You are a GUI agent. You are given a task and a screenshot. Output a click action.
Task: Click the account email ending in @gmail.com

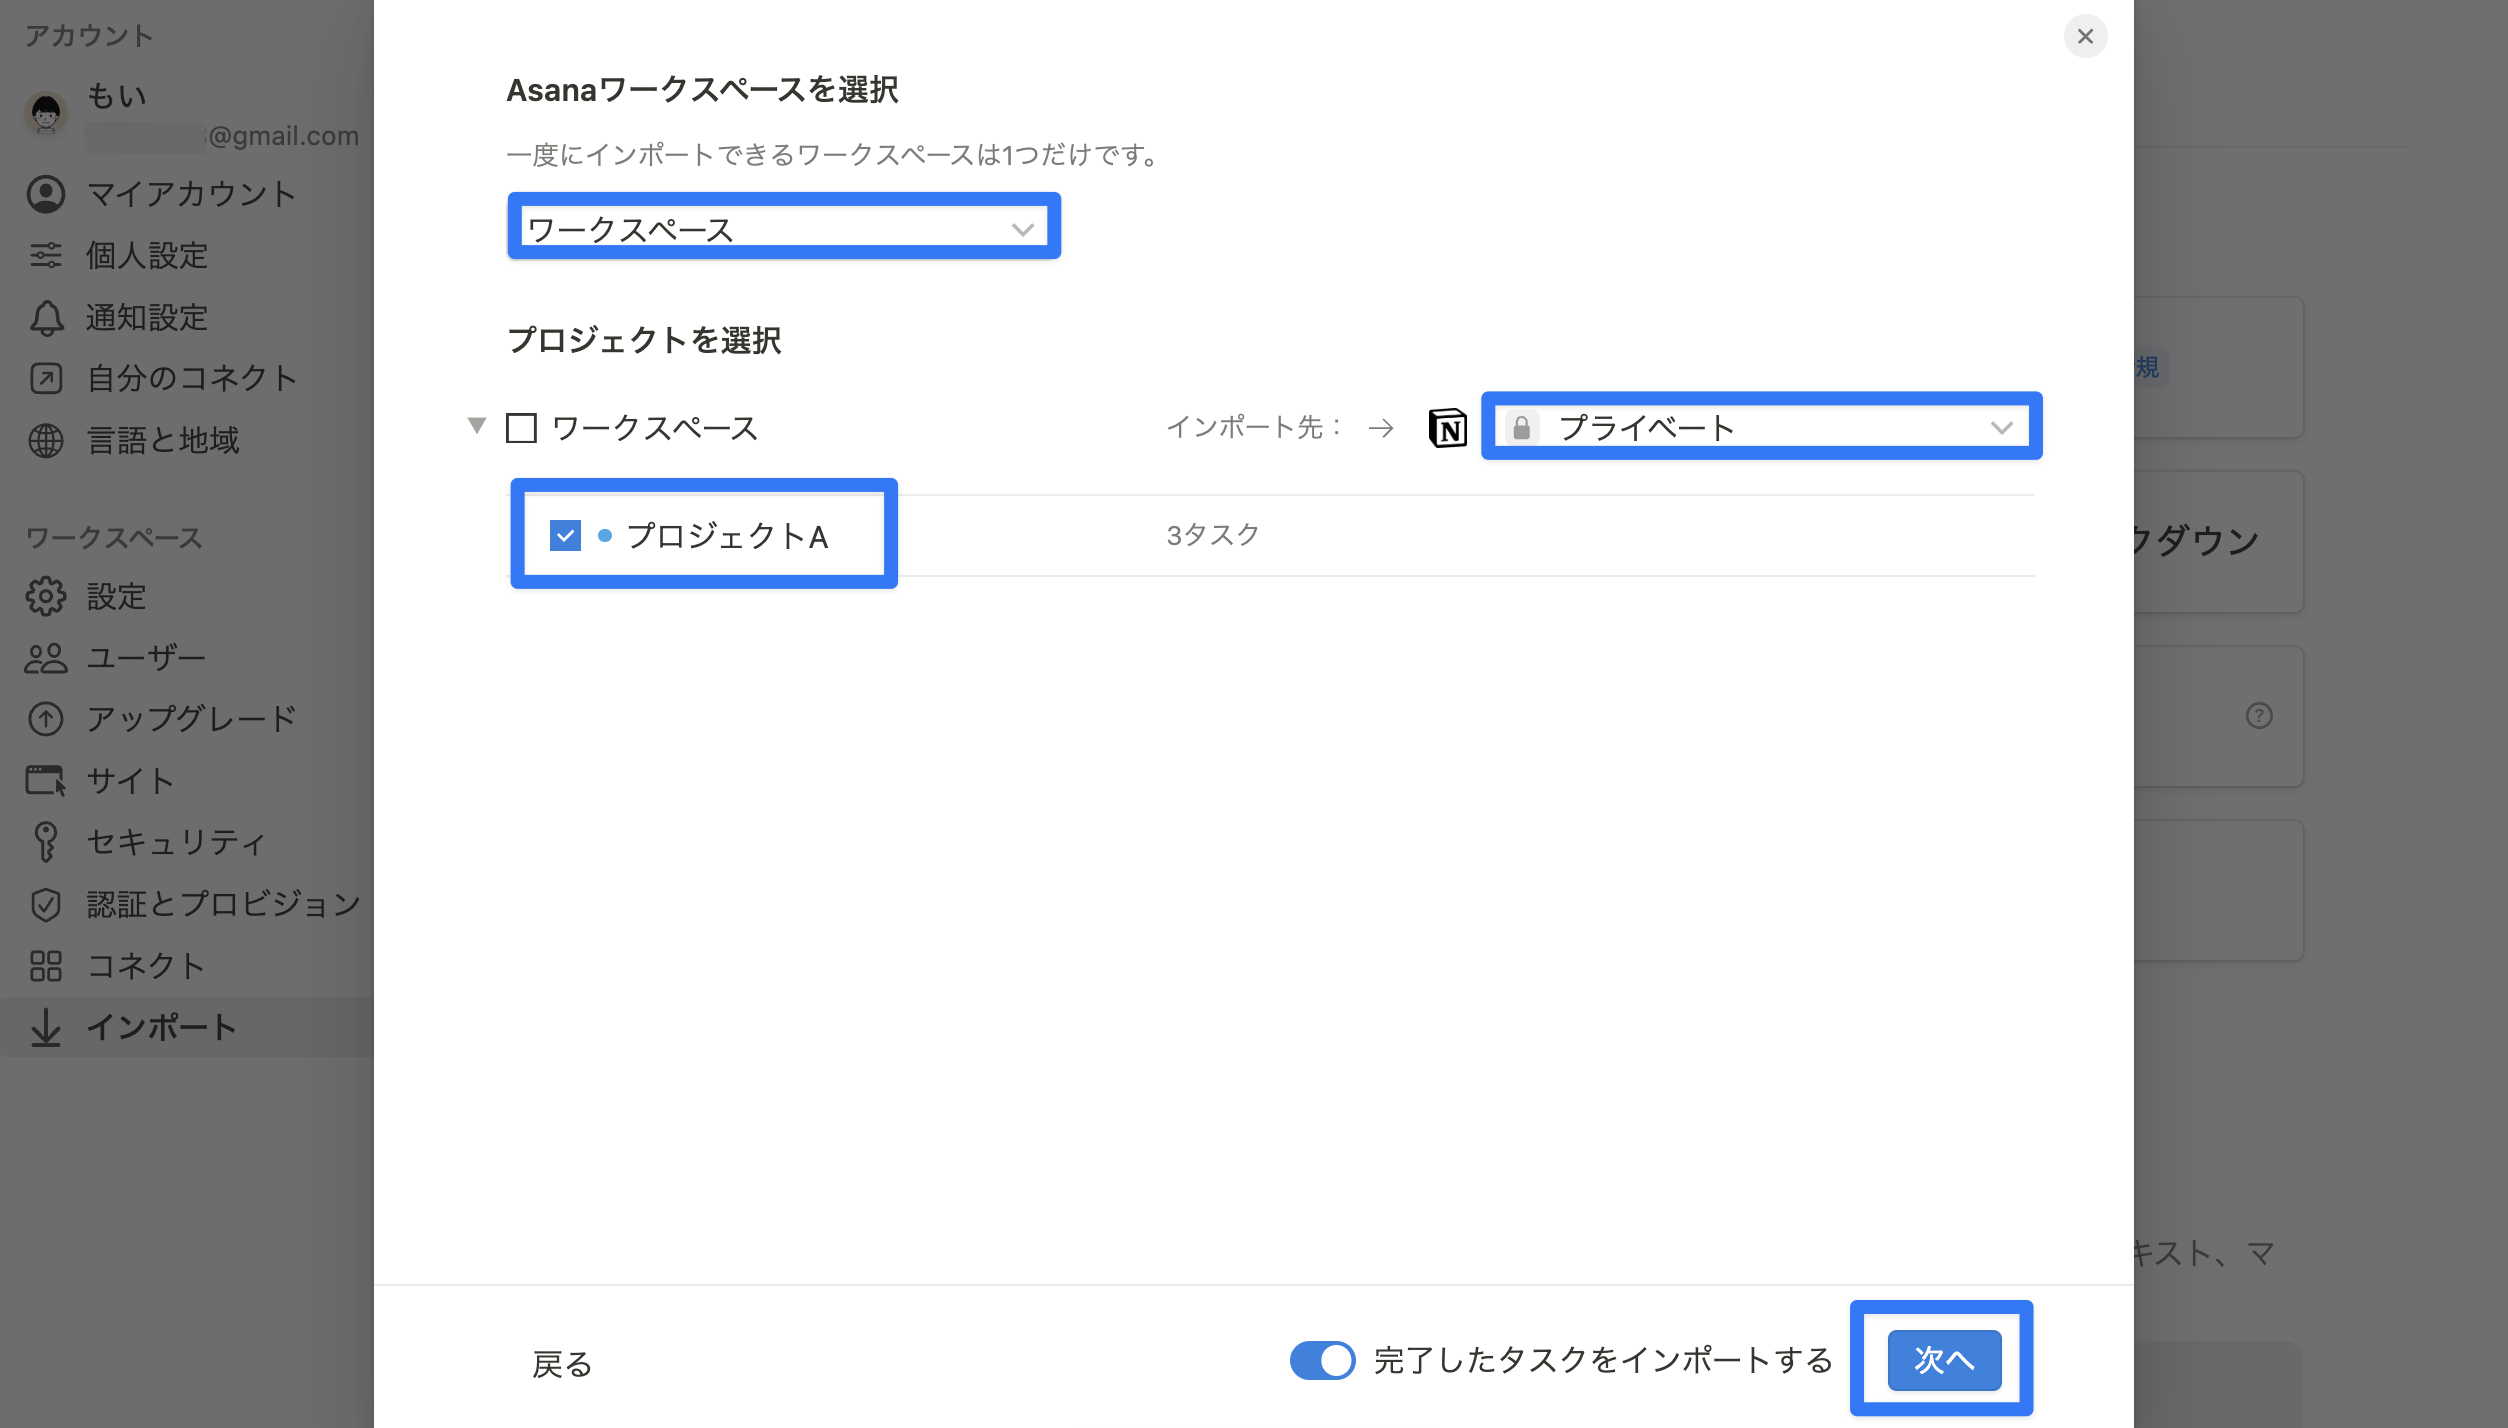[222, 136]
